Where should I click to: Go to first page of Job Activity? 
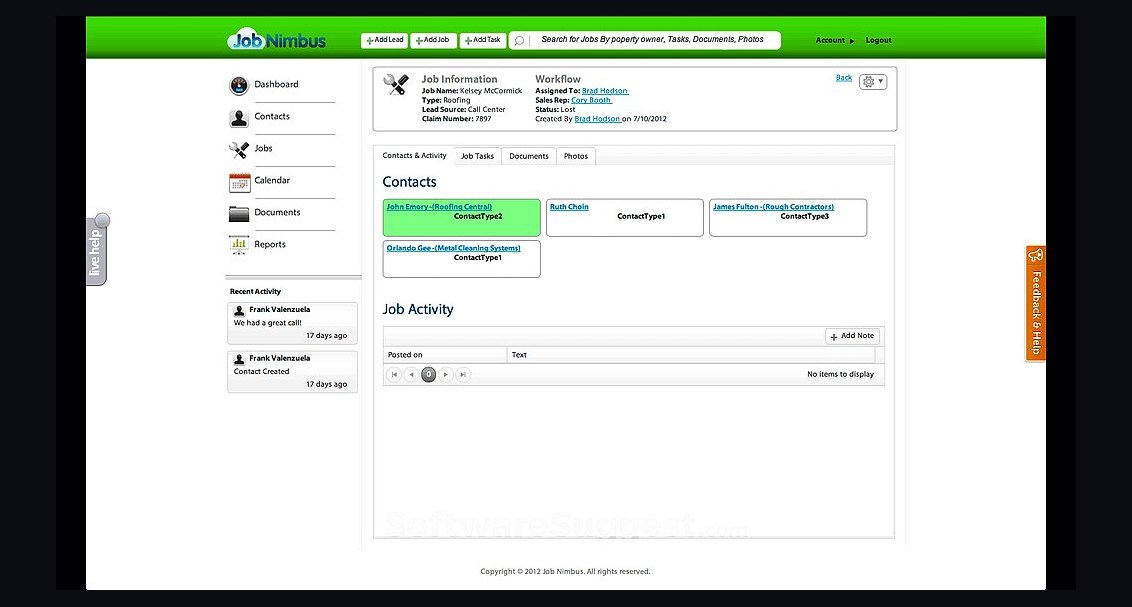click(394, 375)
